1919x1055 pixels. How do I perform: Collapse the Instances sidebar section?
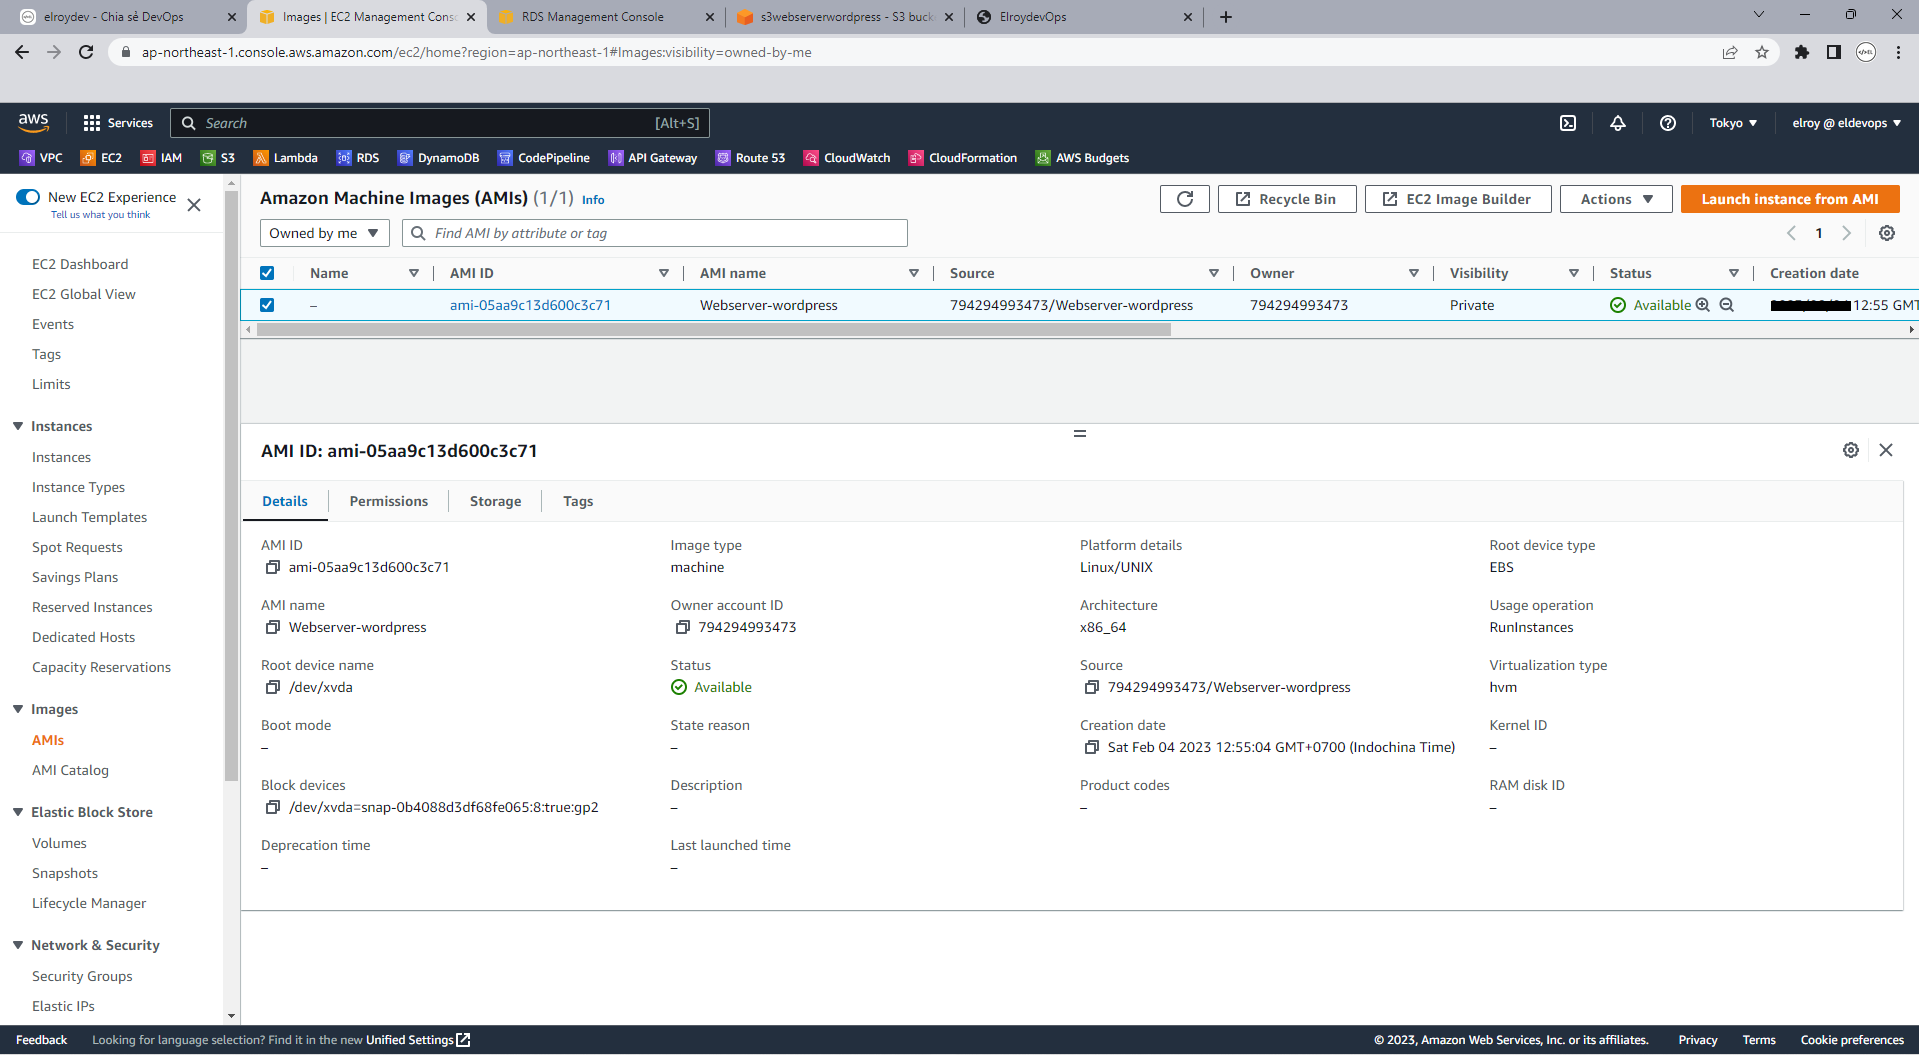[18, 426]
